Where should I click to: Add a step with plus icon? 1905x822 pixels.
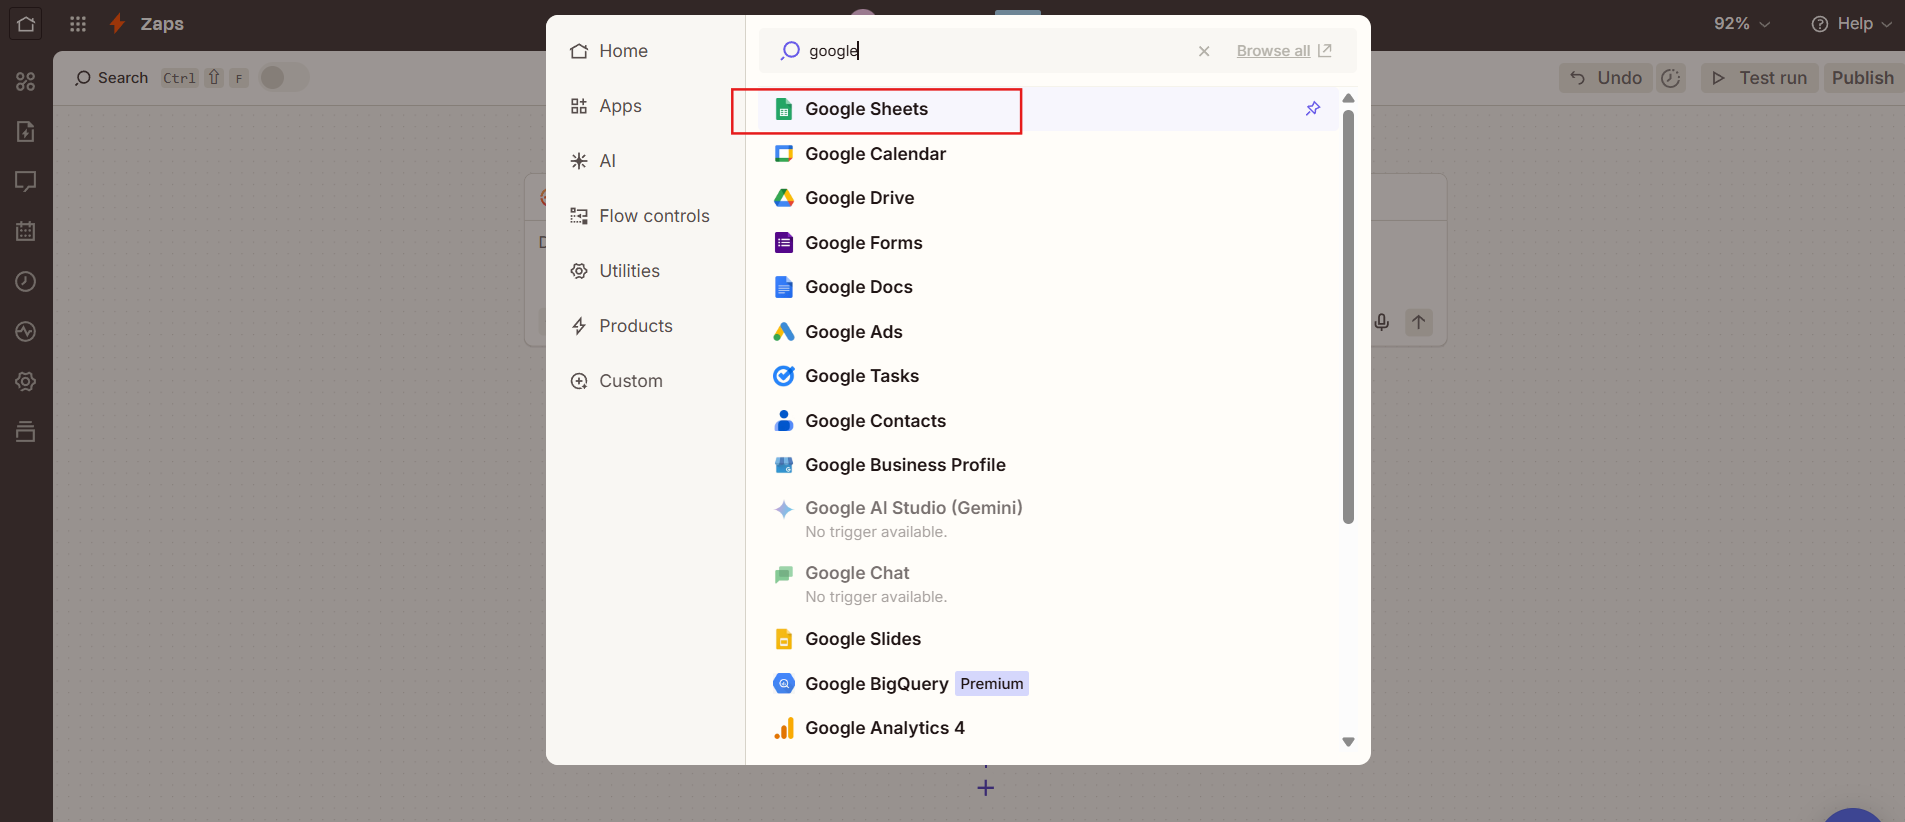coord(986,788)
